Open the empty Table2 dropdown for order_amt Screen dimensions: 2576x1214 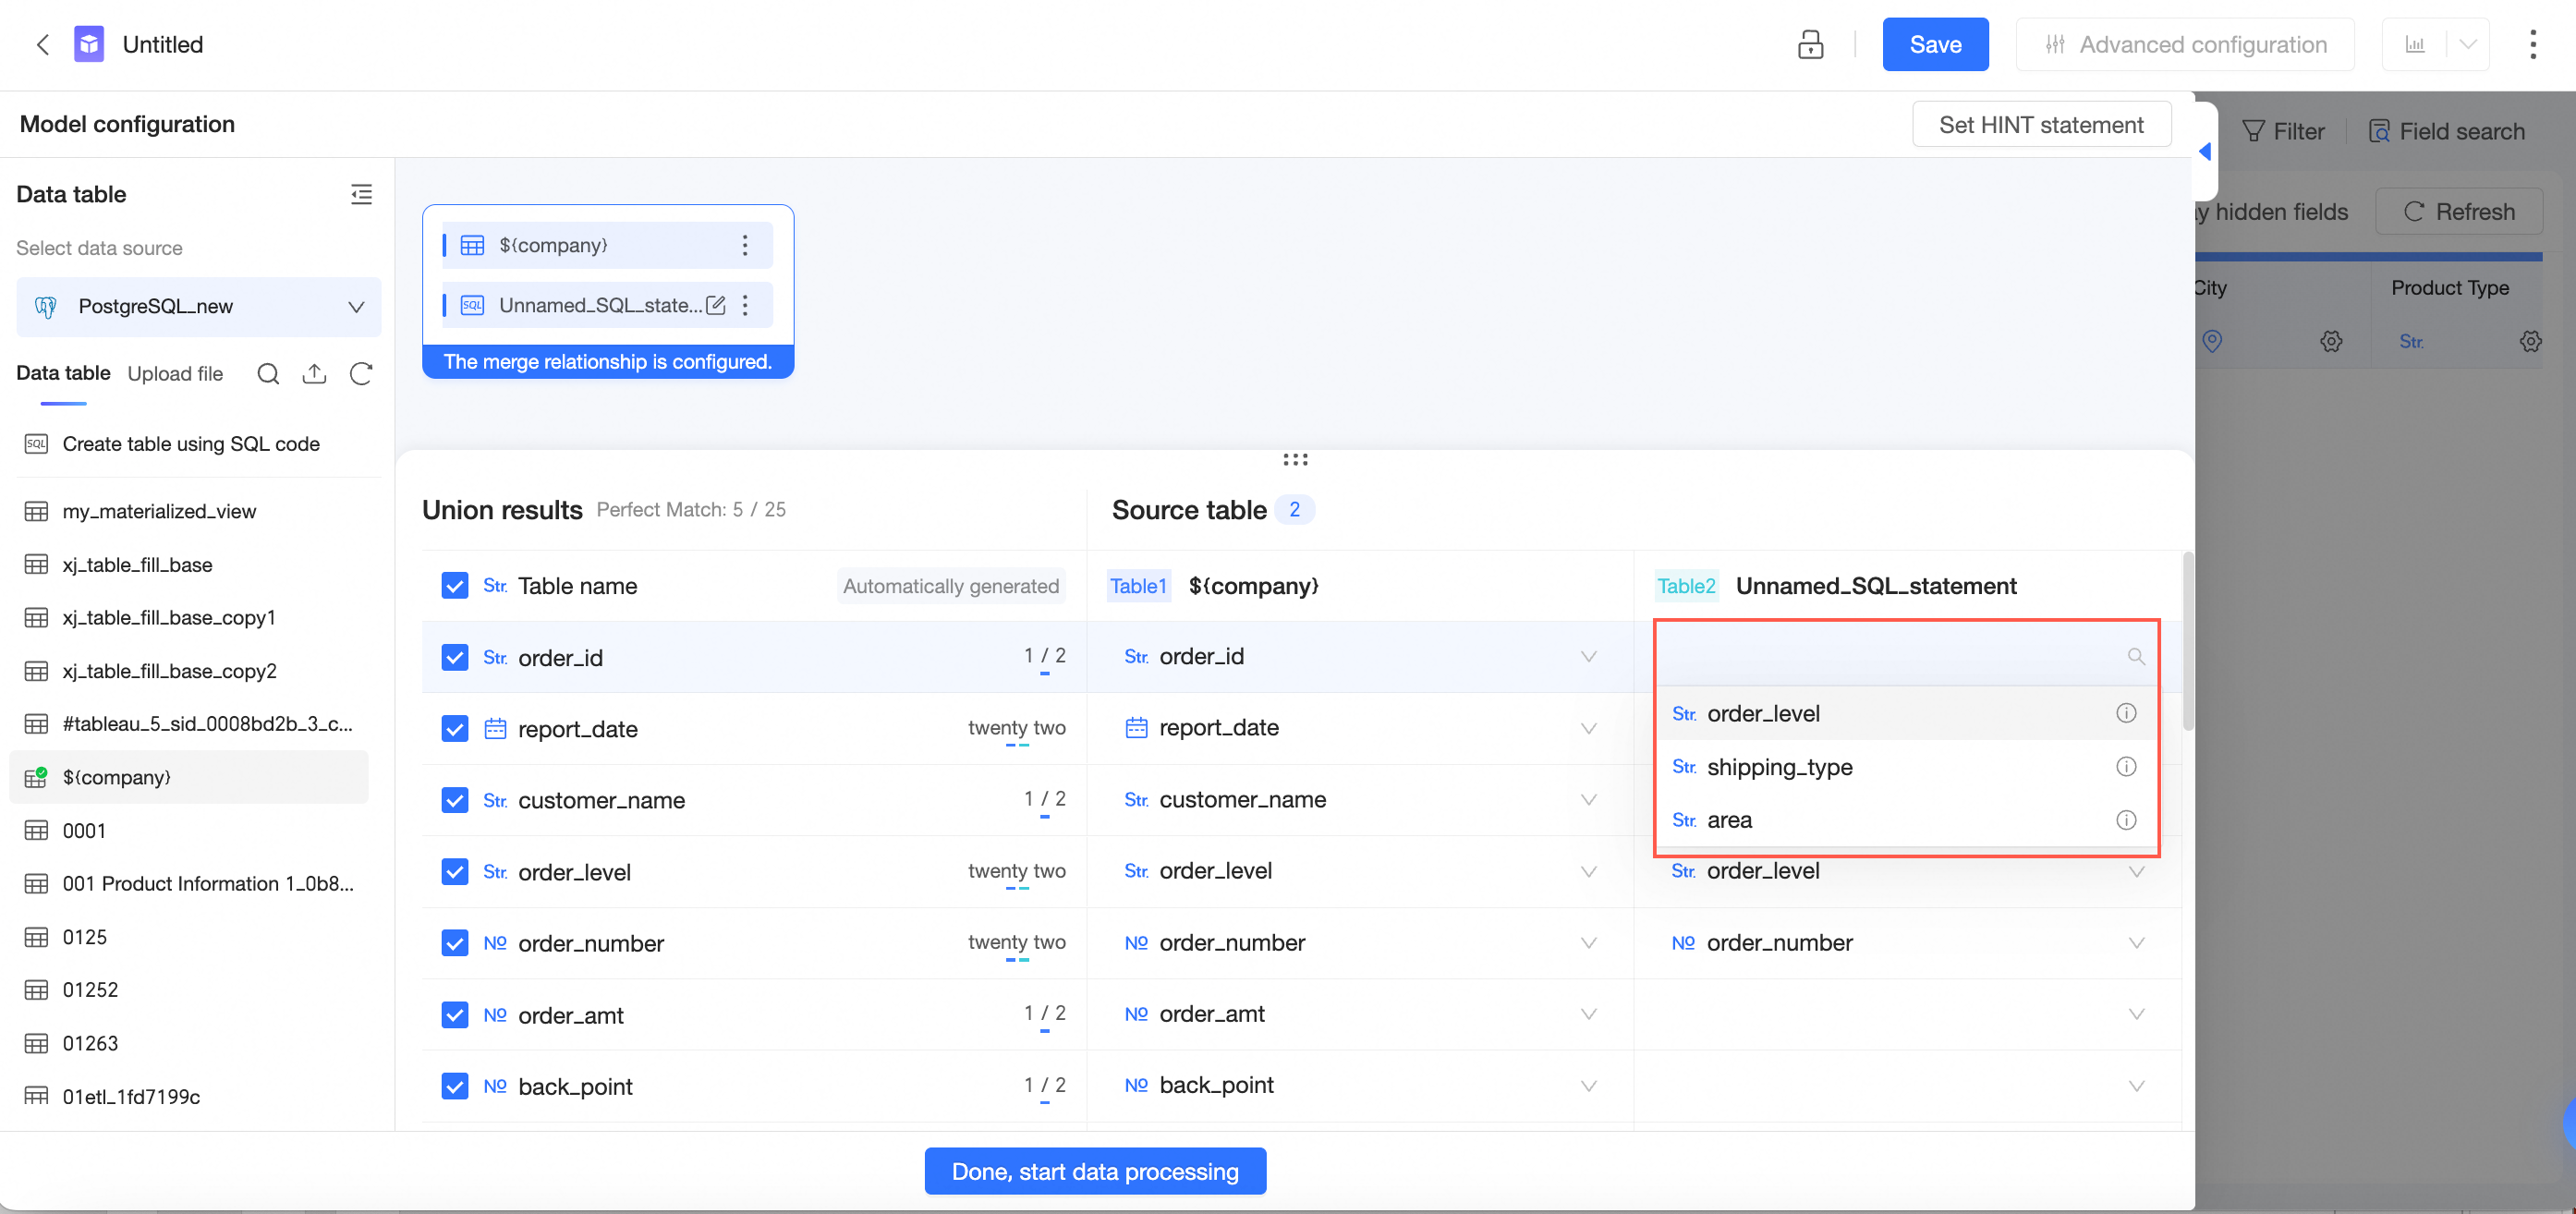click(2136, 1014)
